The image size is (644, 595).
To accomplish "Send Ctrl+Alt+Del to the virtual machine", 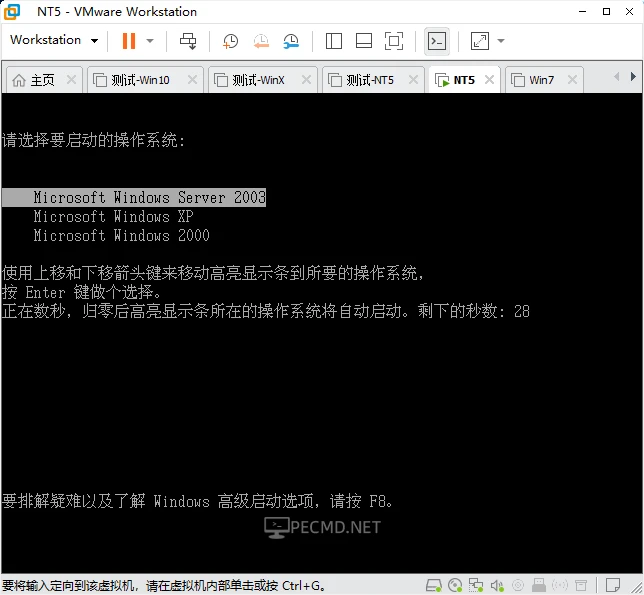I will tap(188, 41).
